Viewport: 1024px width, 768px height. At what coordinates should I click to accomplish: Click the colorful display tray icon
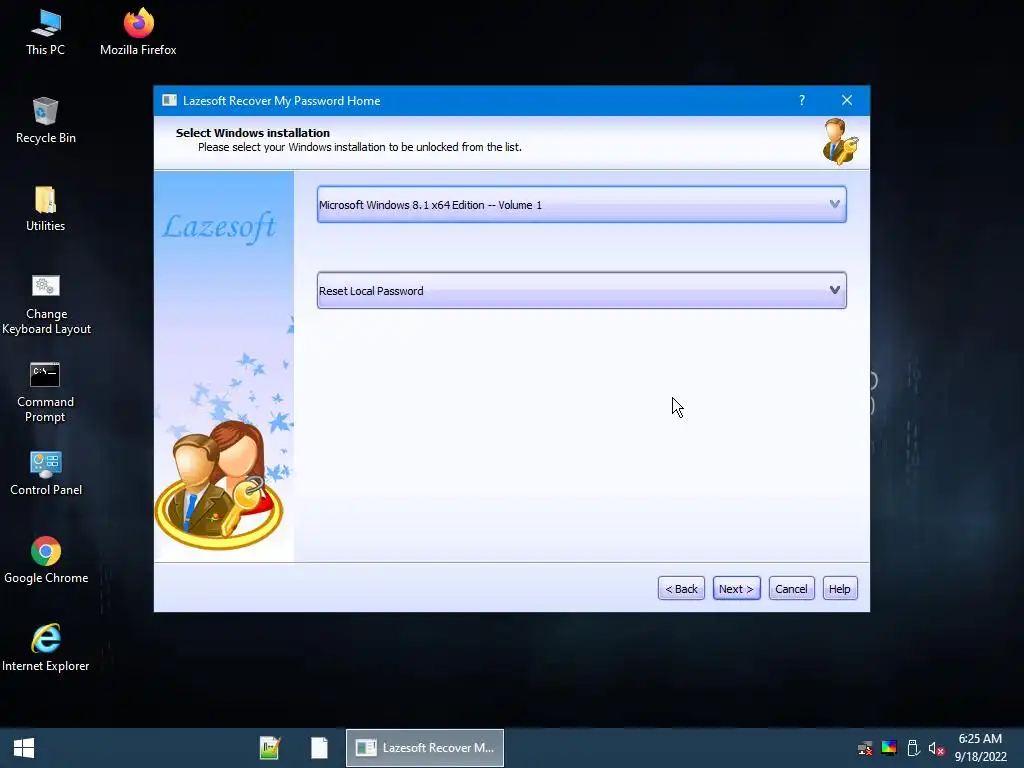pos(889,748)
